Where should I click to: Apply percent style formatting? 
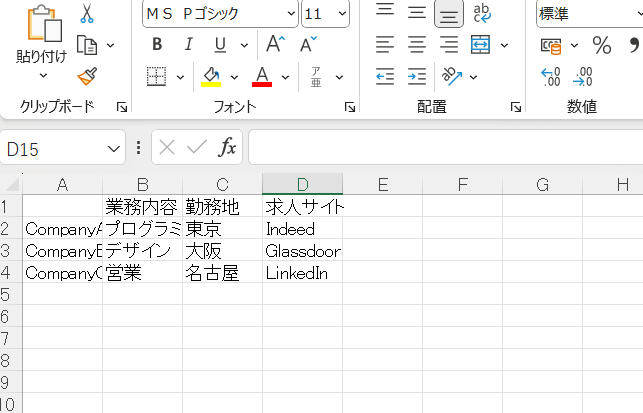coord(602,45)
